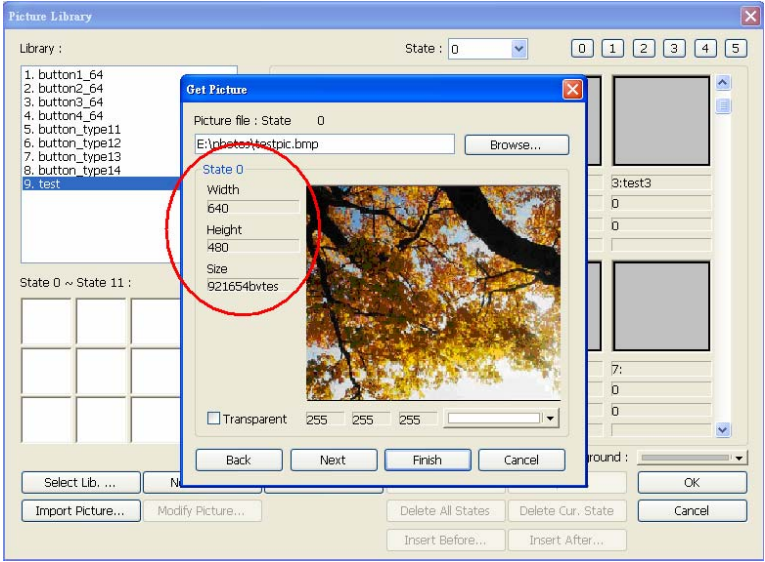This screenshot has height=562, width=765.
Task: Select state button 3
Action: pos(674,48)
